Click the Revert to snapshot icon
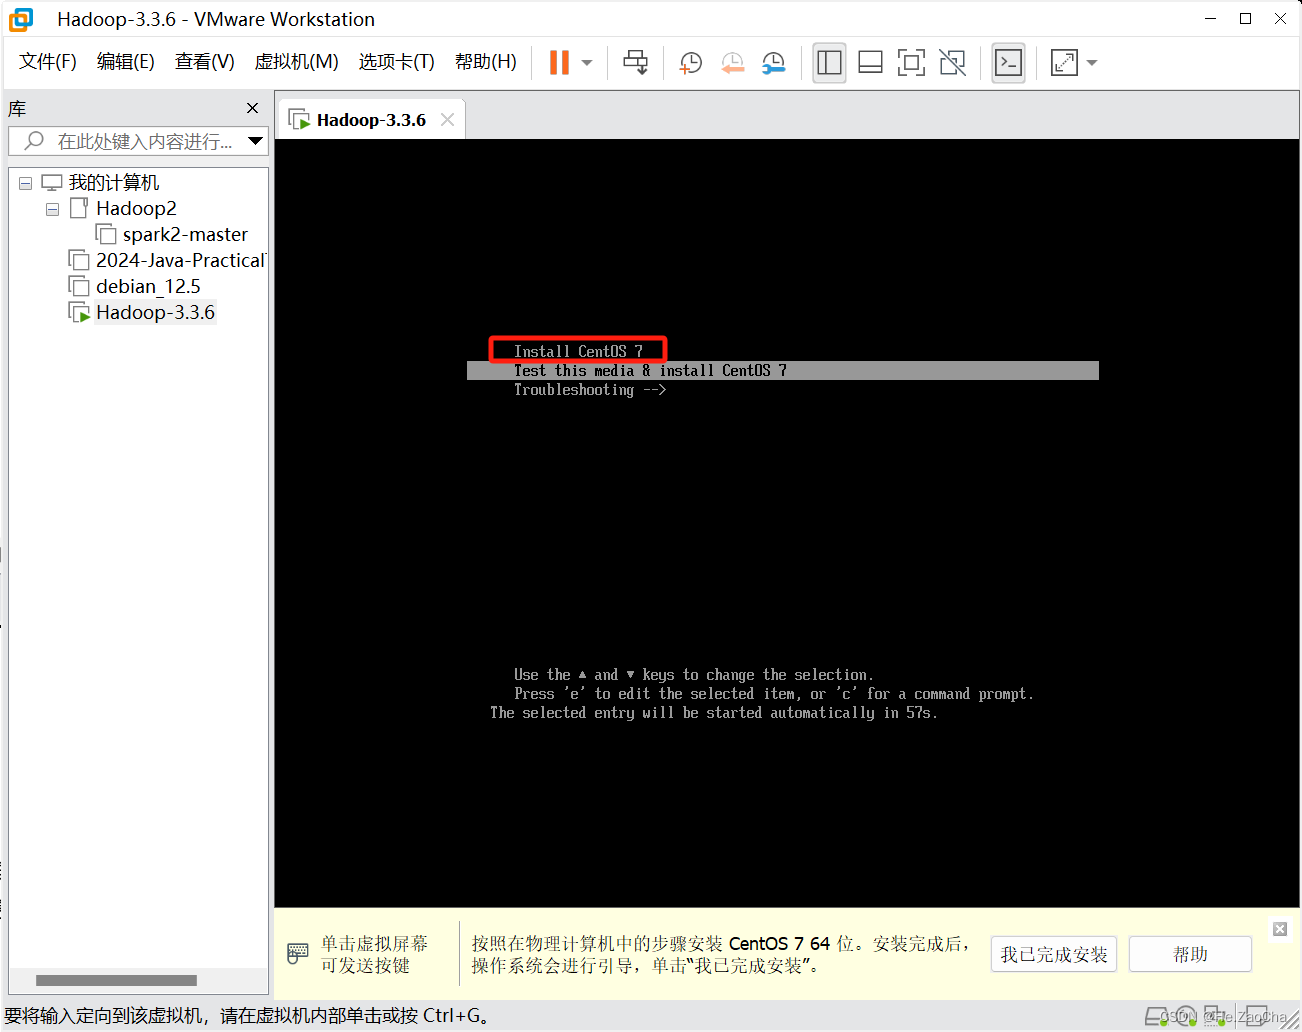1302x1032 pixels. click(x=732, y=63)
